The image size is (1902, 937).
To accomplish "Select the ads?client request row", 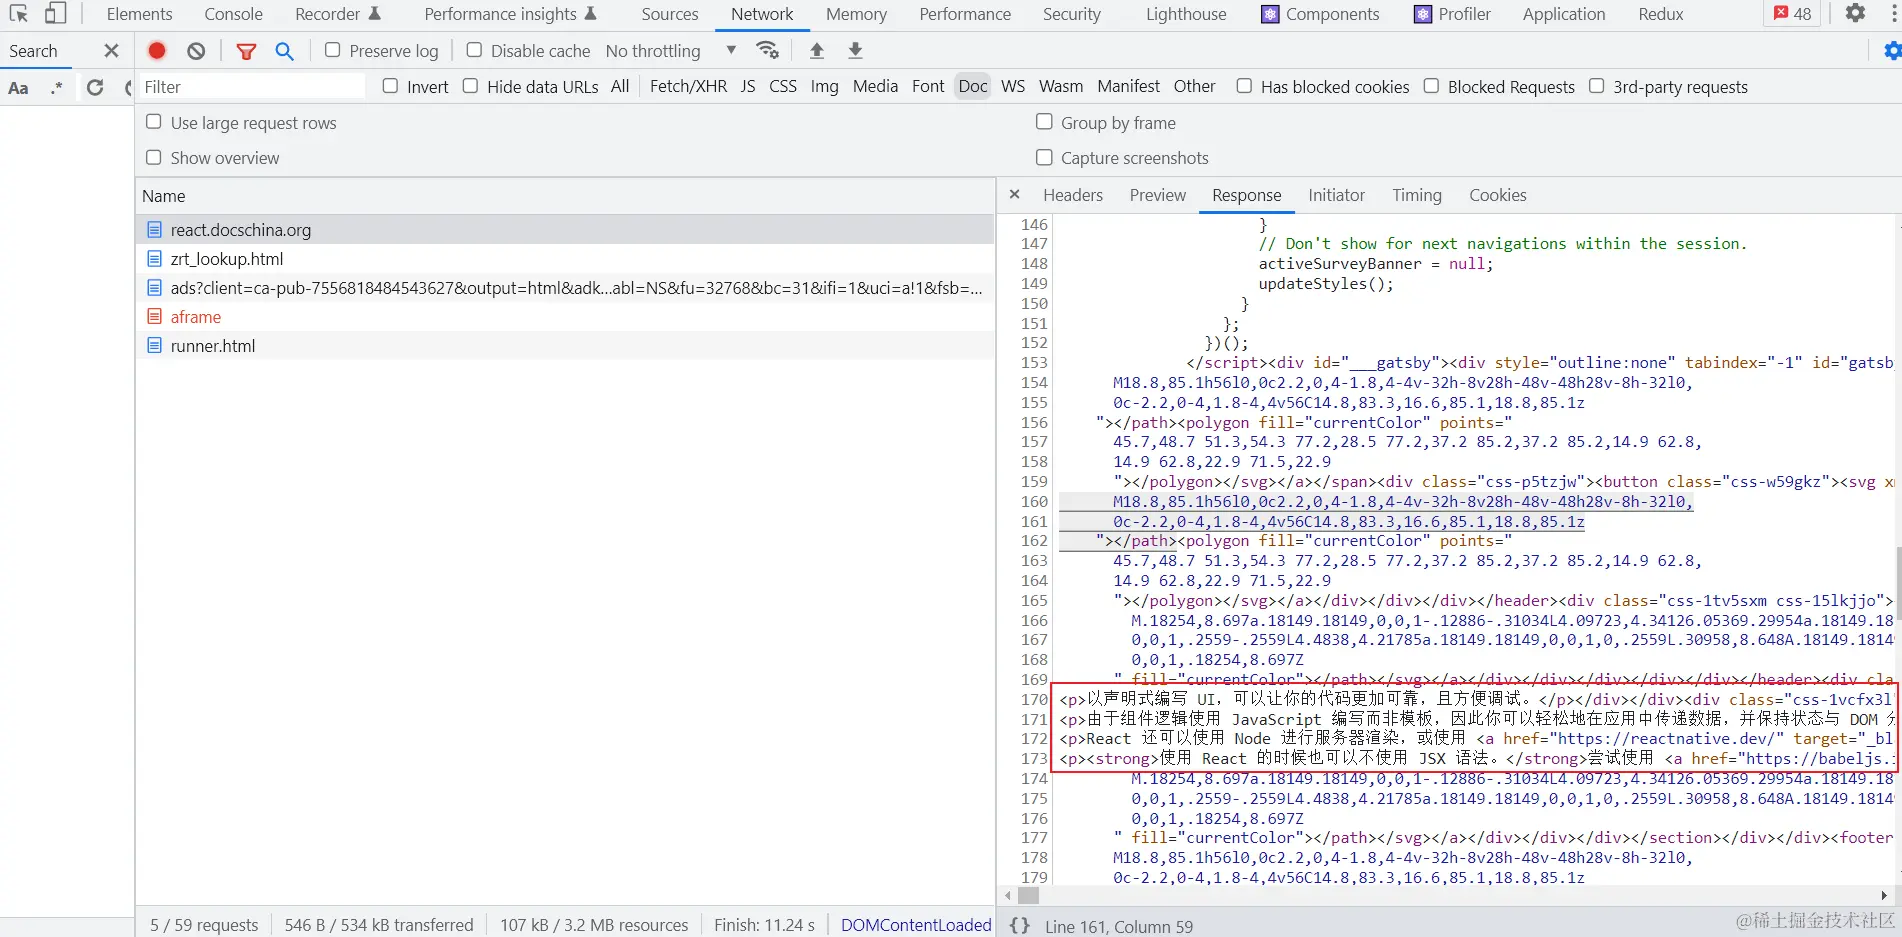I will pyautogui.click(x=565, y=288).
